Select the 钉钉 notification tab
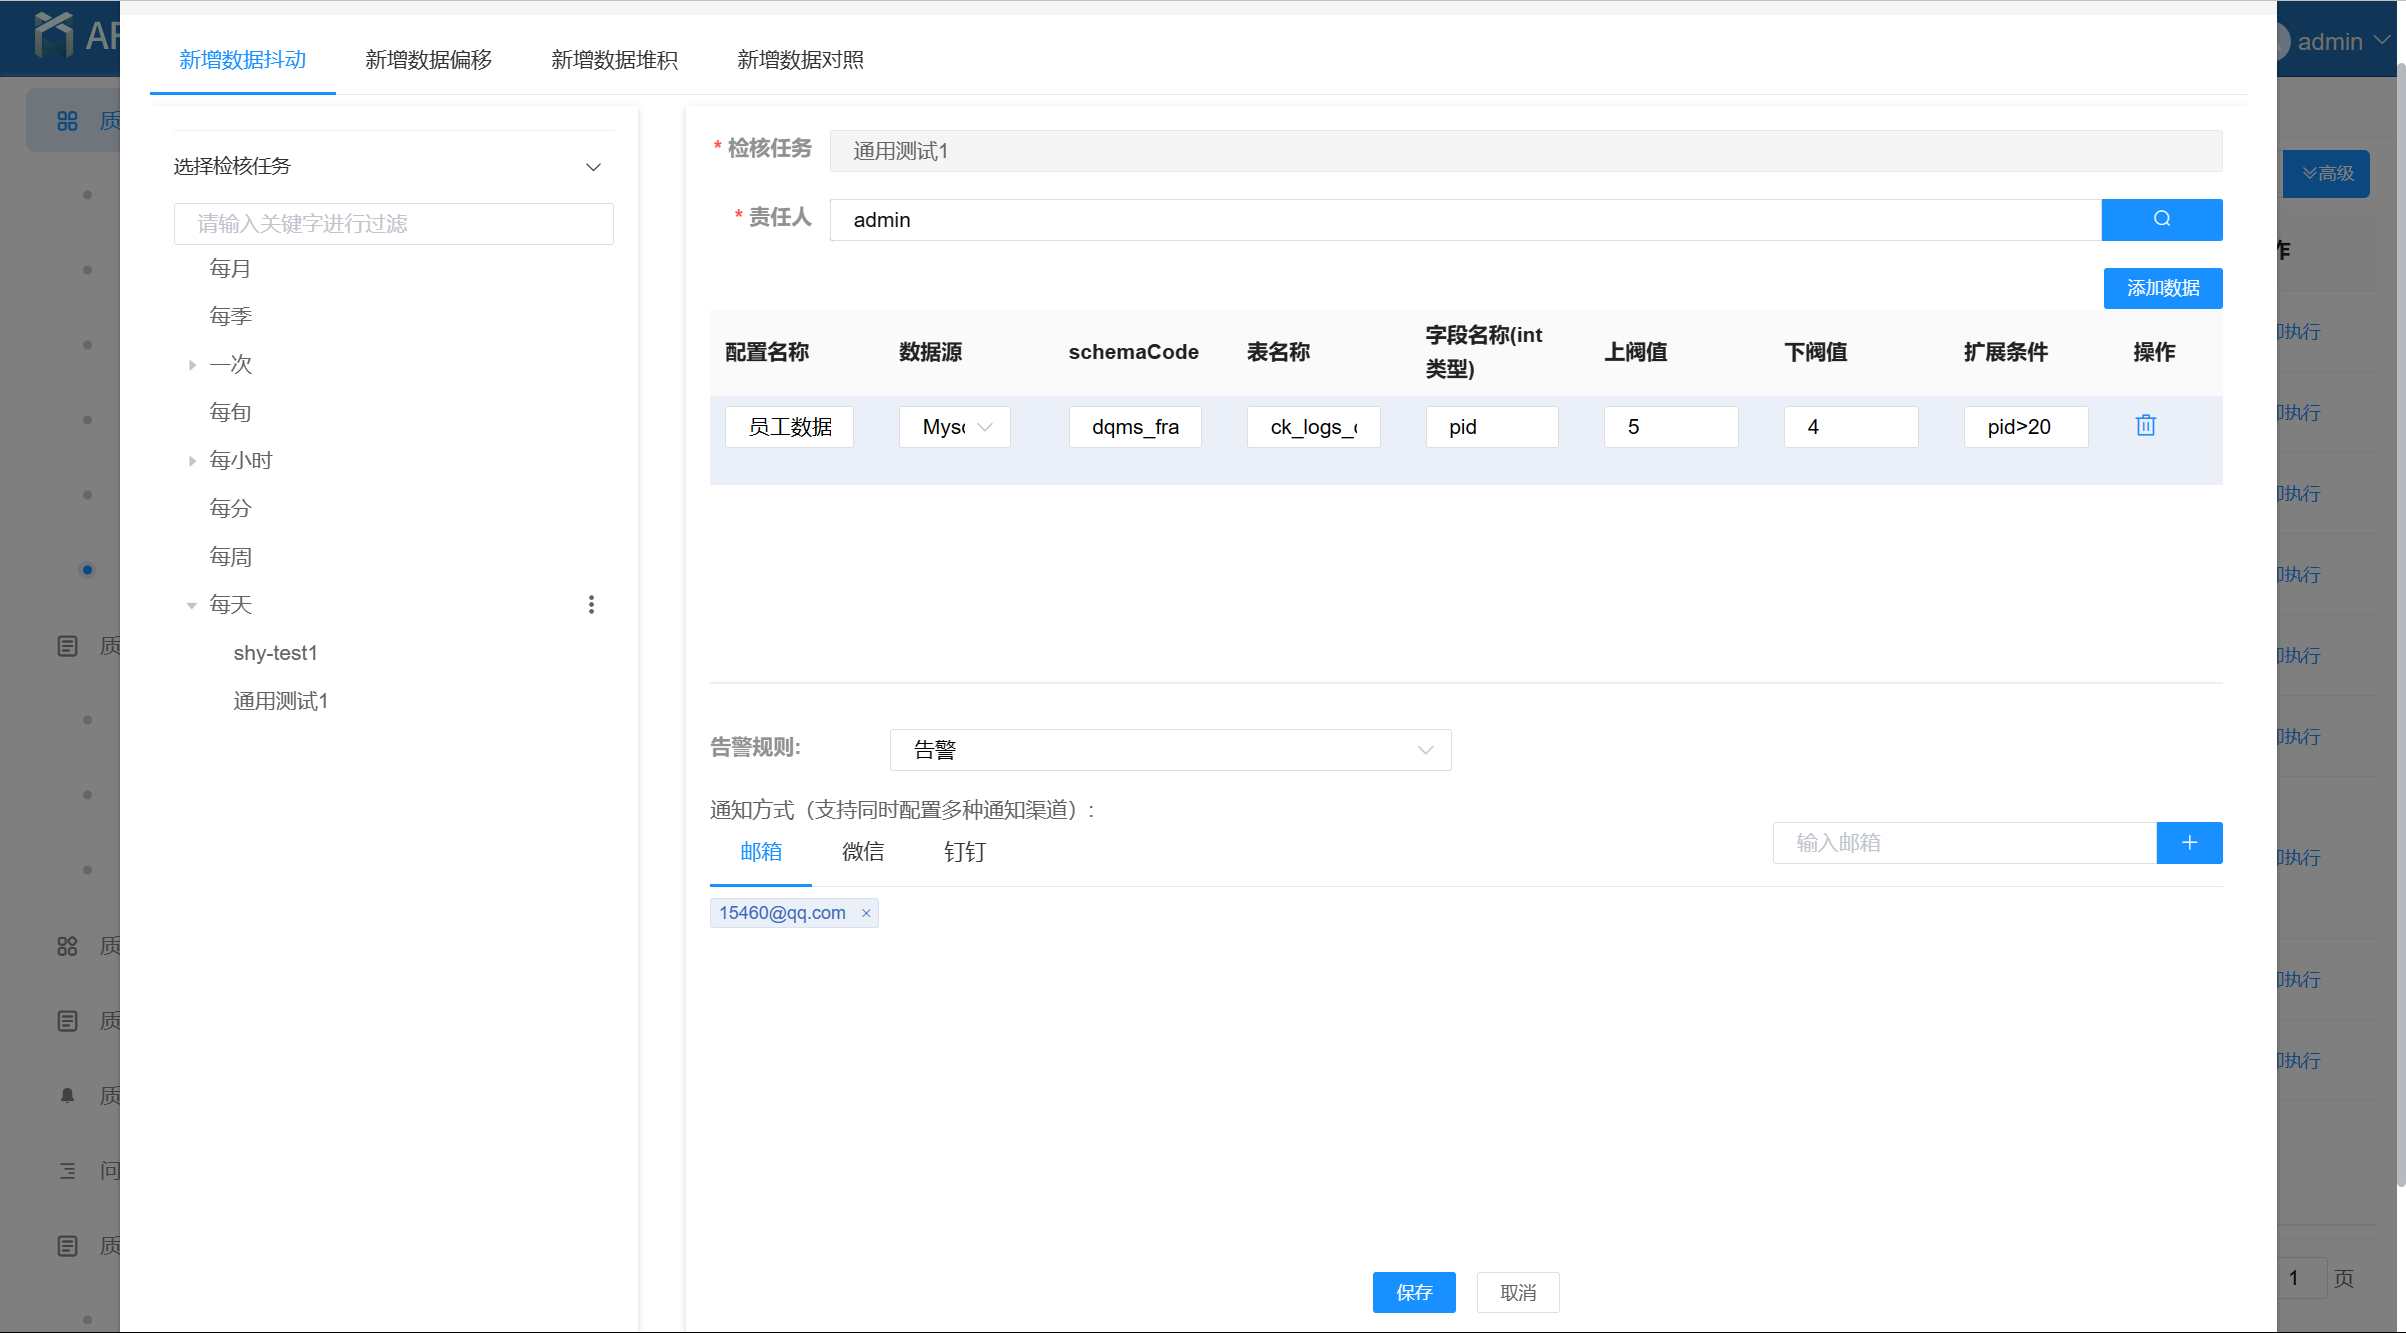Screen dimensions: 2406x1333 (x=964, y=852)
